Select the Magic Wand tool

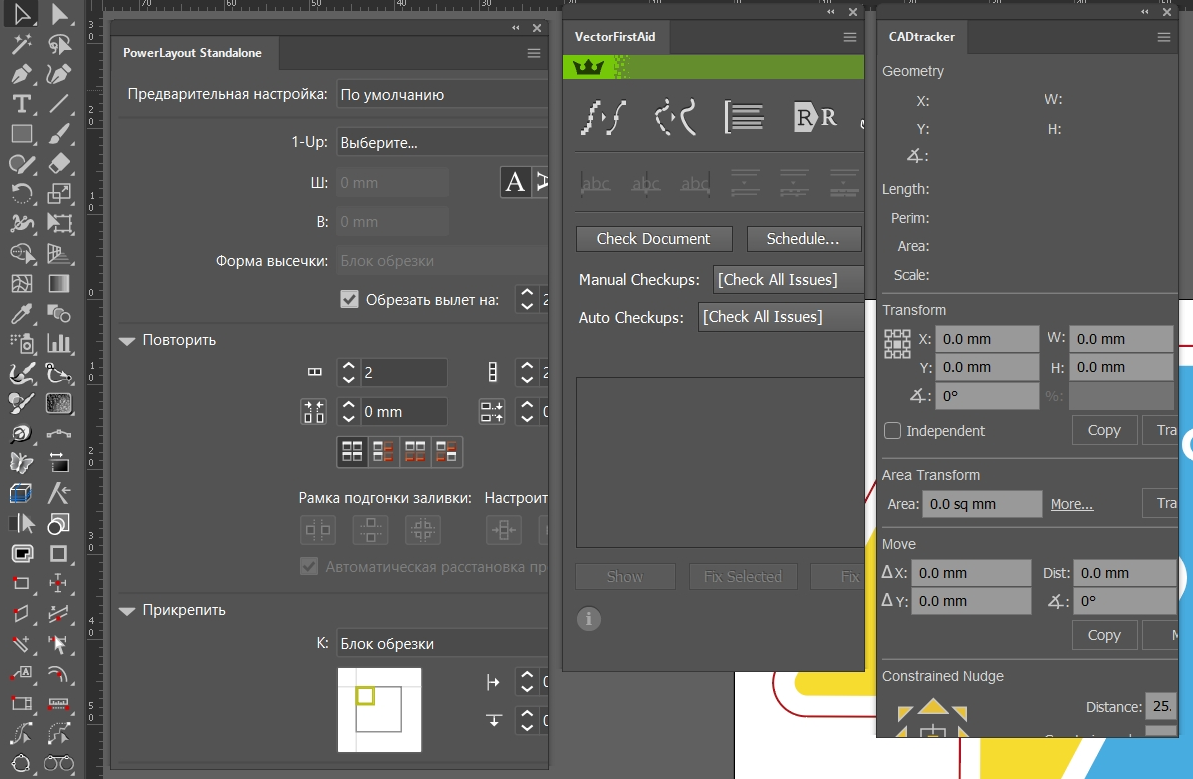21,44
